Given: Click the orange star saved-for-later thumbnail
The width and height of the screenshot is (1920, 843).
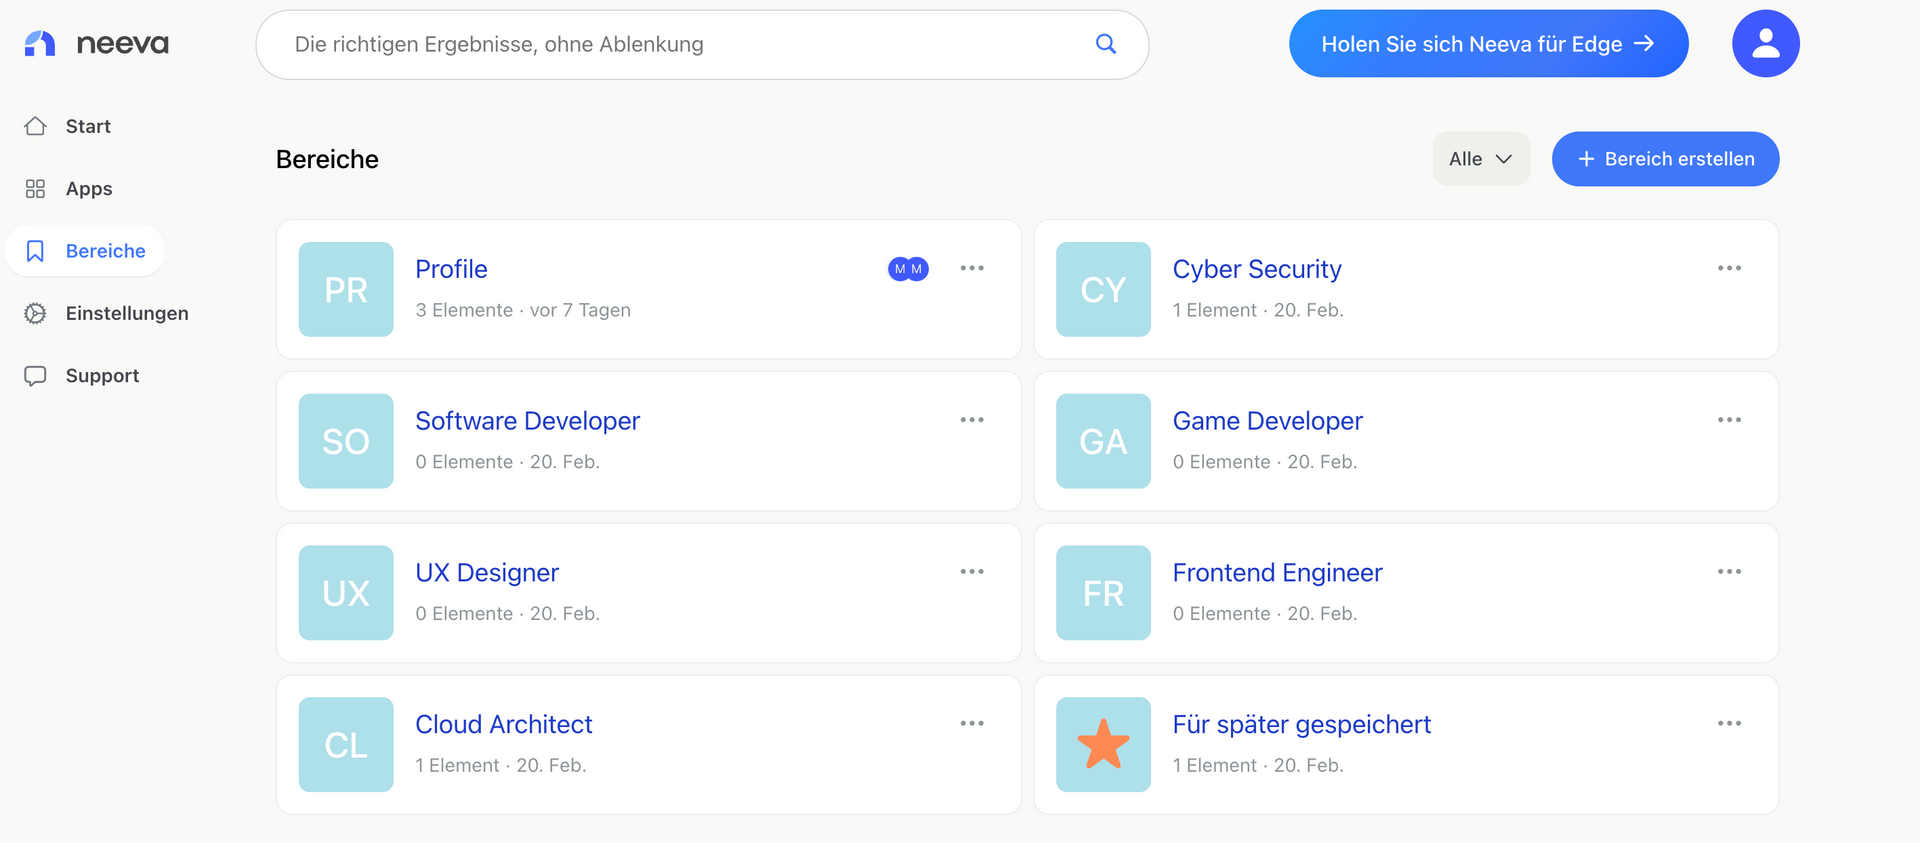Looking at the screenshot, I should pos(1103,745).
